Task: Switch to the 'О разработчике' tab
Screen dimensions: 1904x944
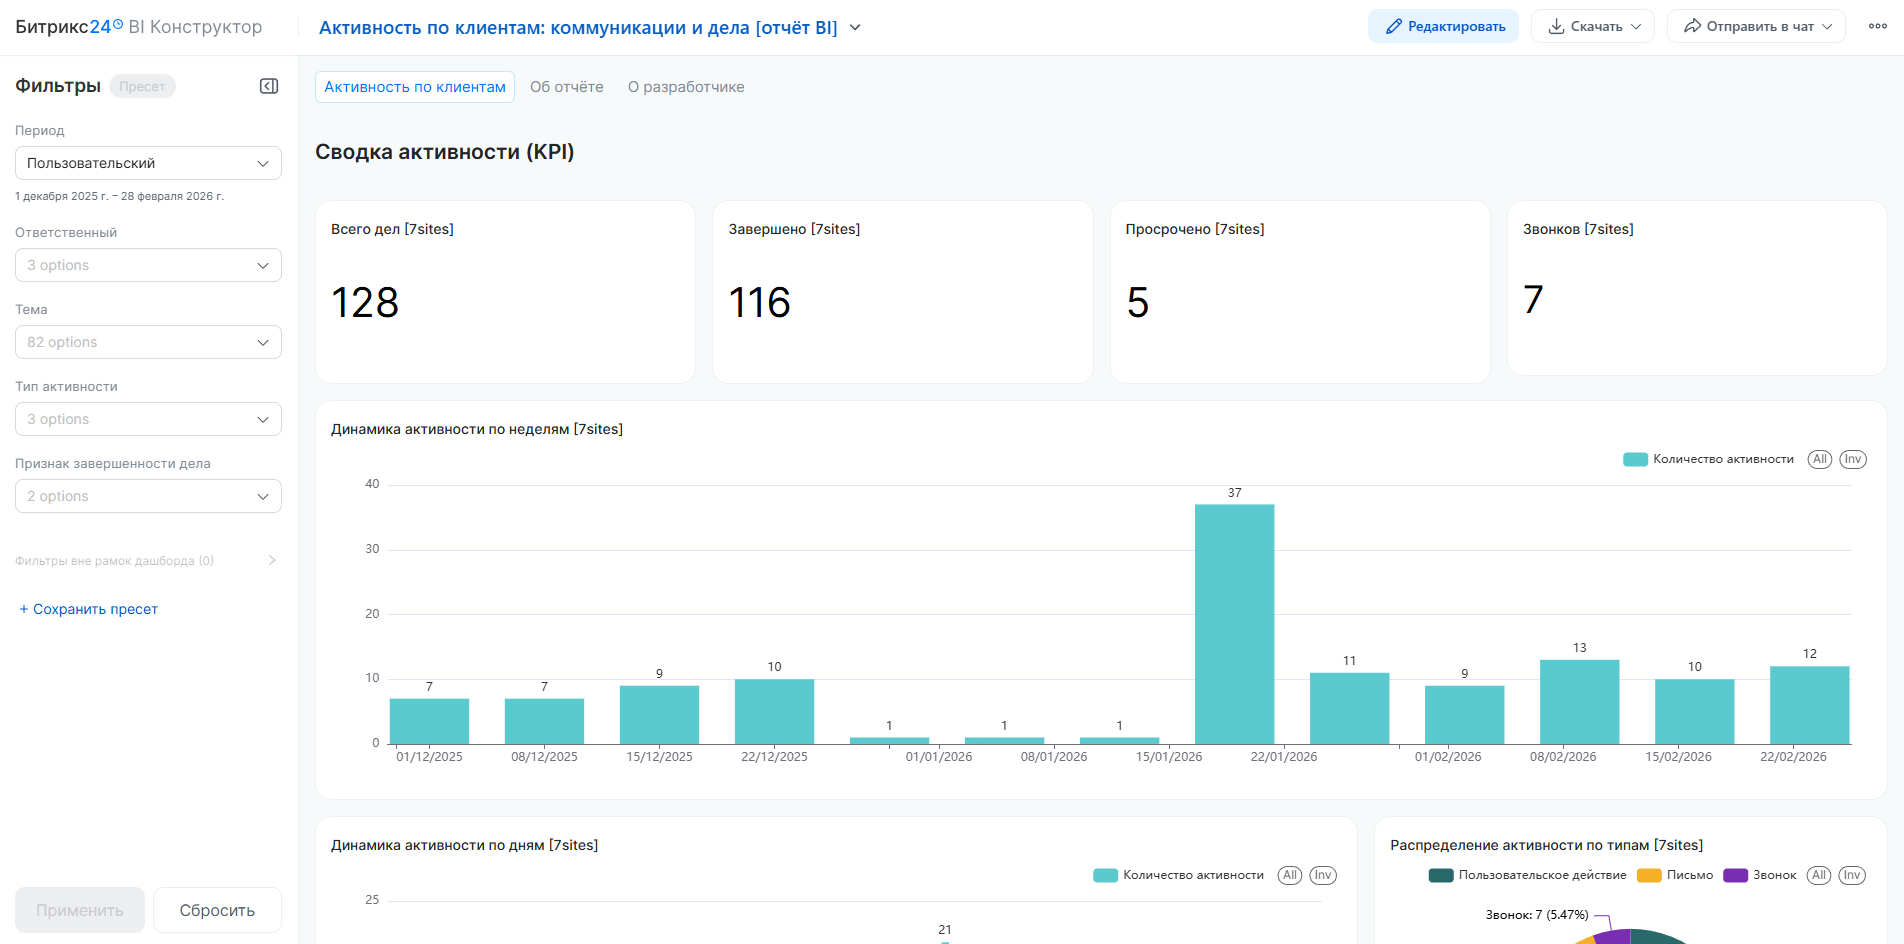Action: tap(685, 87)
